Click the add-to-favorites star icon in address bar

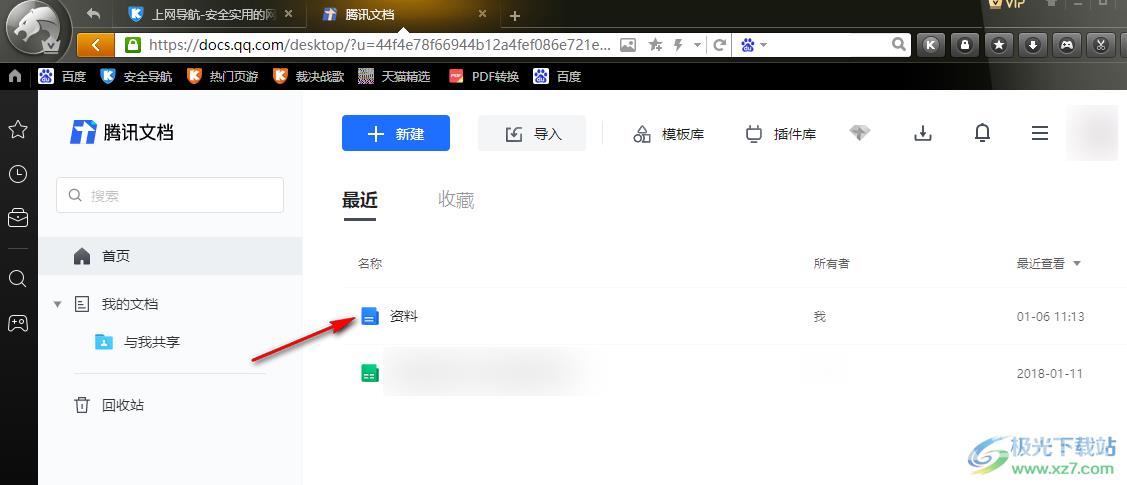pyautogui.click(x=655, y=45)
